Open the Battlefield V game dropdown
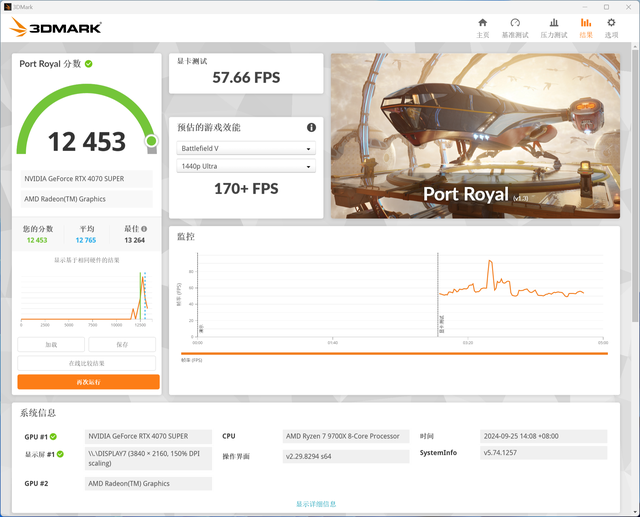This screenshot has height=517, width=640. tap(246, 149)
